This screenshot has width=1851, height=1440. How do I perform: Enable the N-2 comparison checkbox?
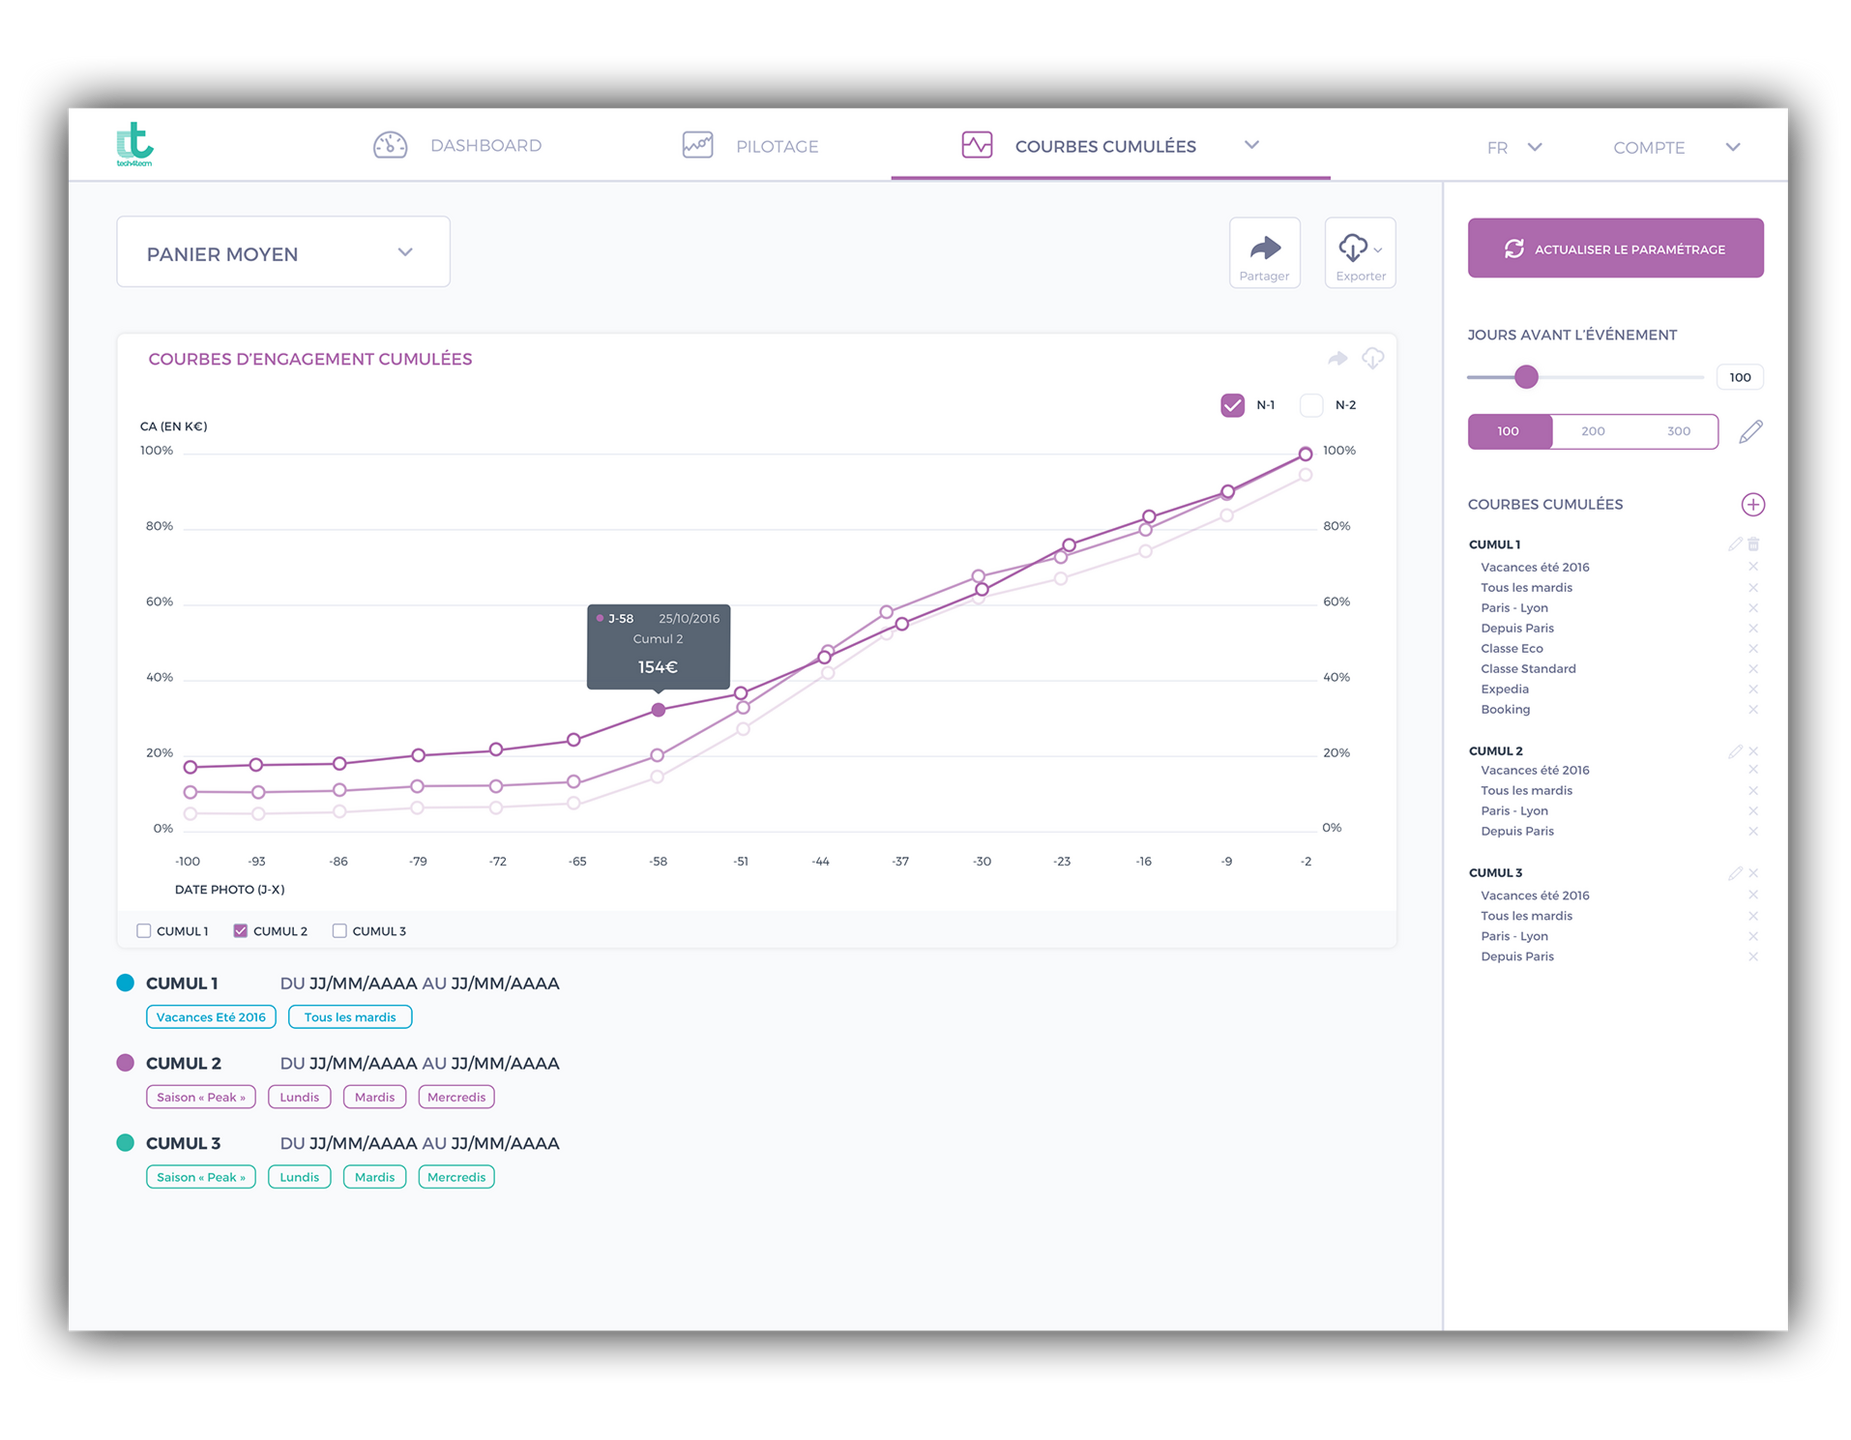tap(1311, 405)
